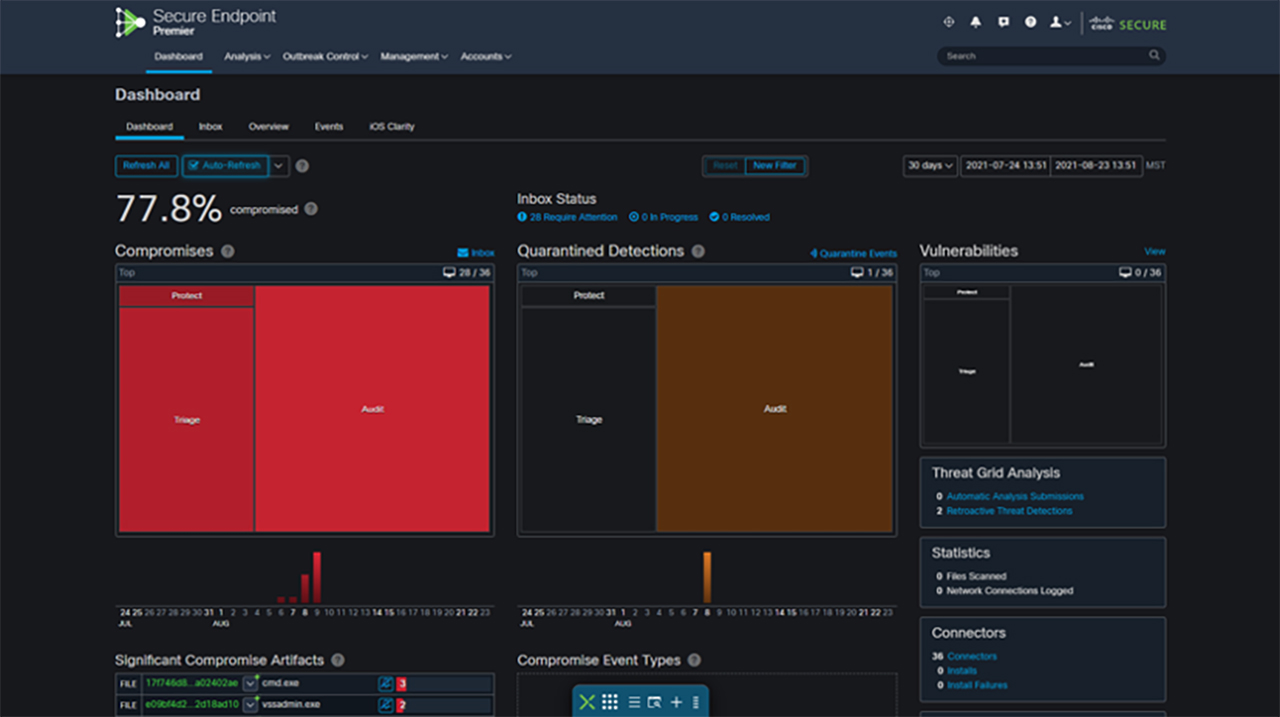Click the start date field 2021-07-24
This screenshot has height=717, width=1280.
(1005, 166)
